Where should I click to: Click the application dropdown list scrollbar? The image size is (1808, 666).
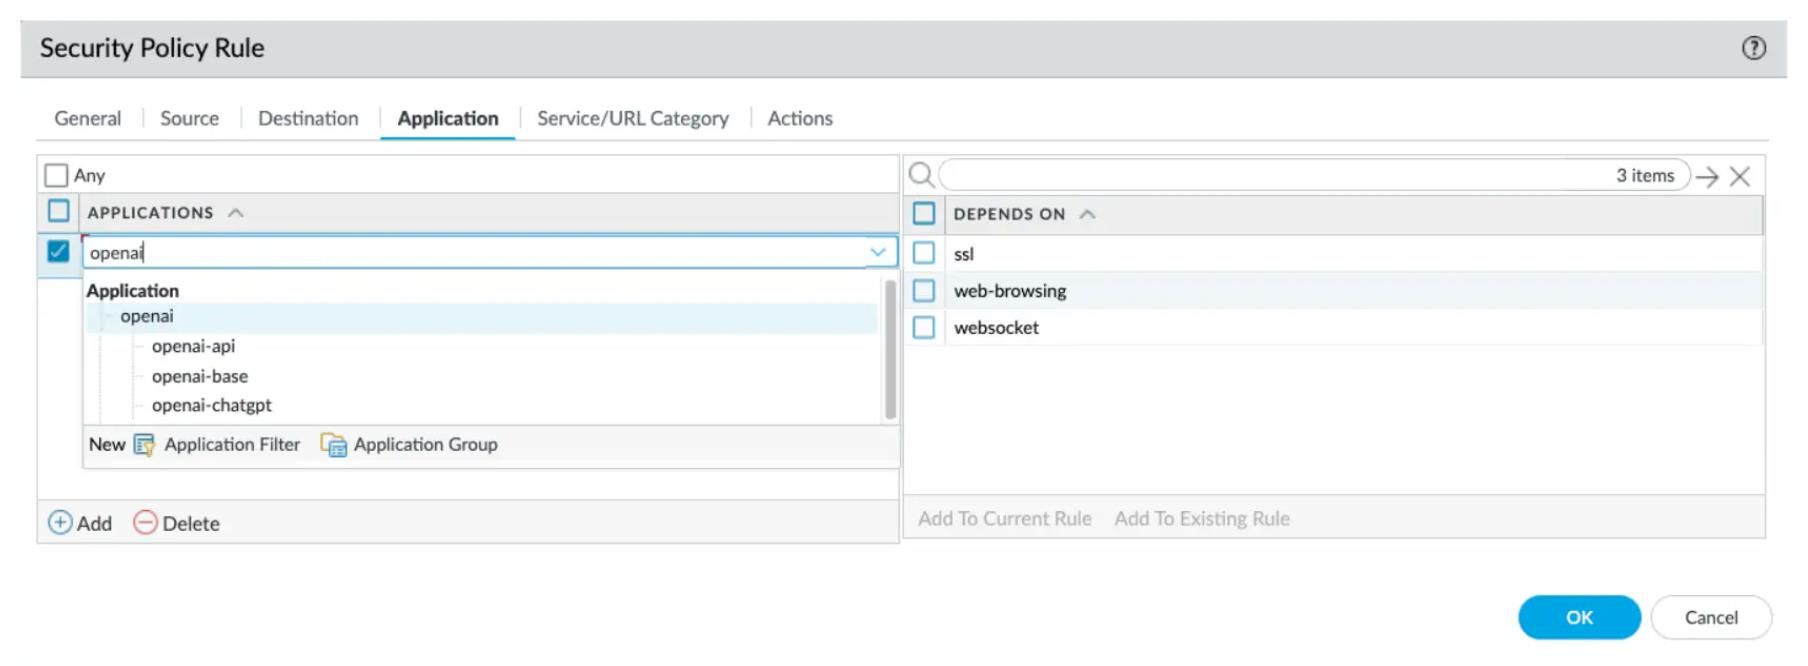890,350
